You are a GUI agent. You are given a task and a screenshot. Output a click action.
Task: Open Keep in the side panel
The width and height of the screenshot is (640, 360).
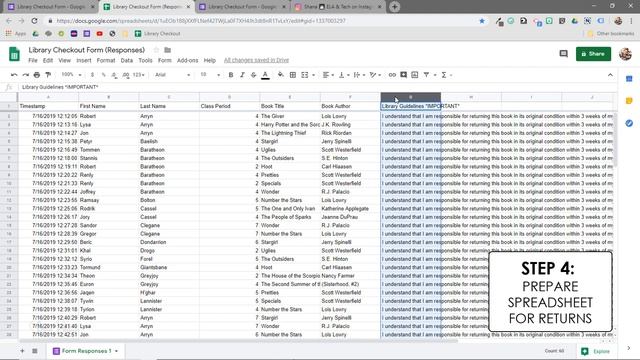click(629, 101)
